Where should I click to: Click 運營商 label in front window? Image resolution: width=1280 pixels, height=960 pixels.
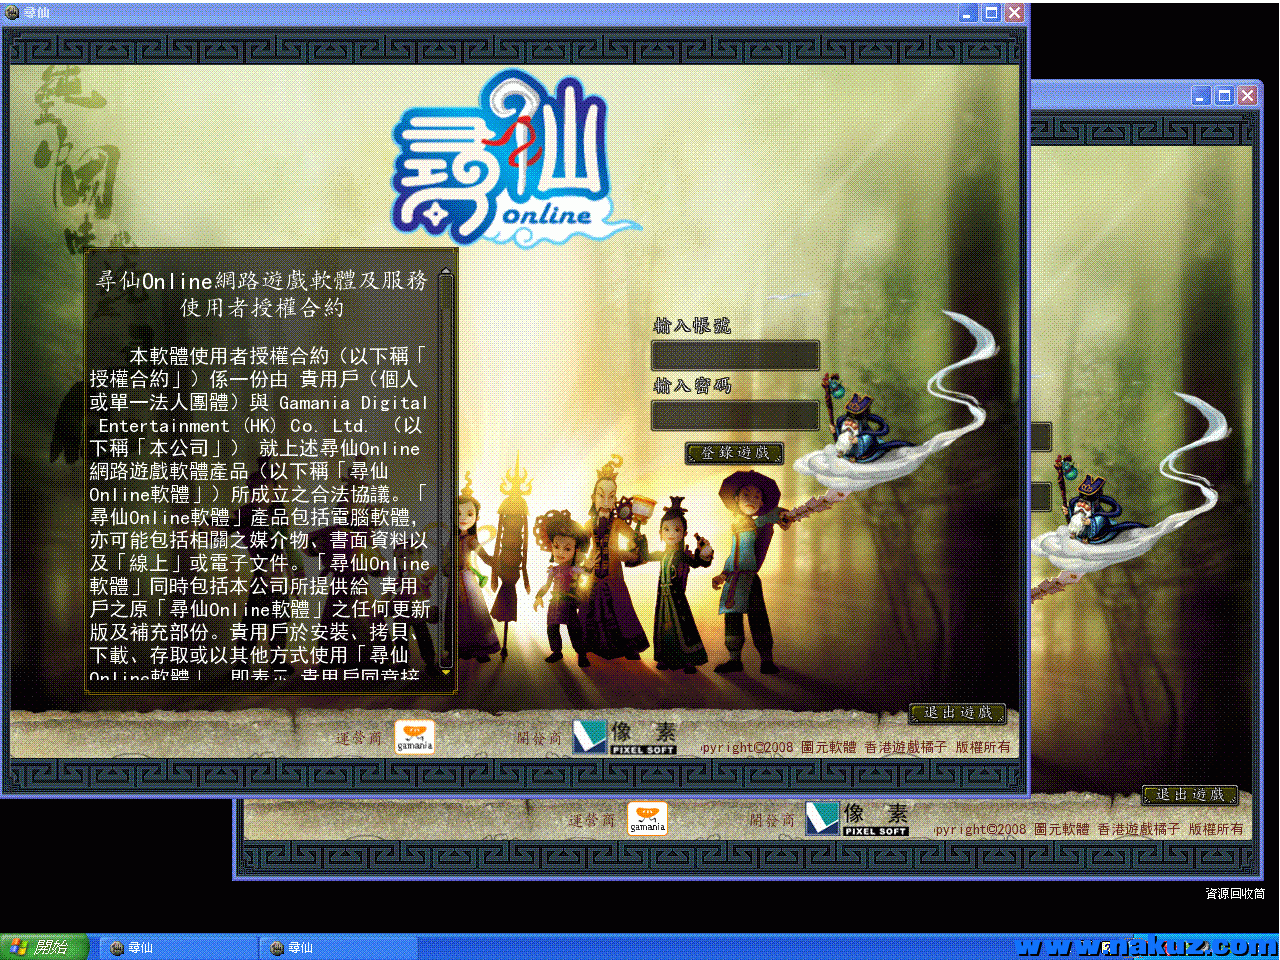point(359,738)
